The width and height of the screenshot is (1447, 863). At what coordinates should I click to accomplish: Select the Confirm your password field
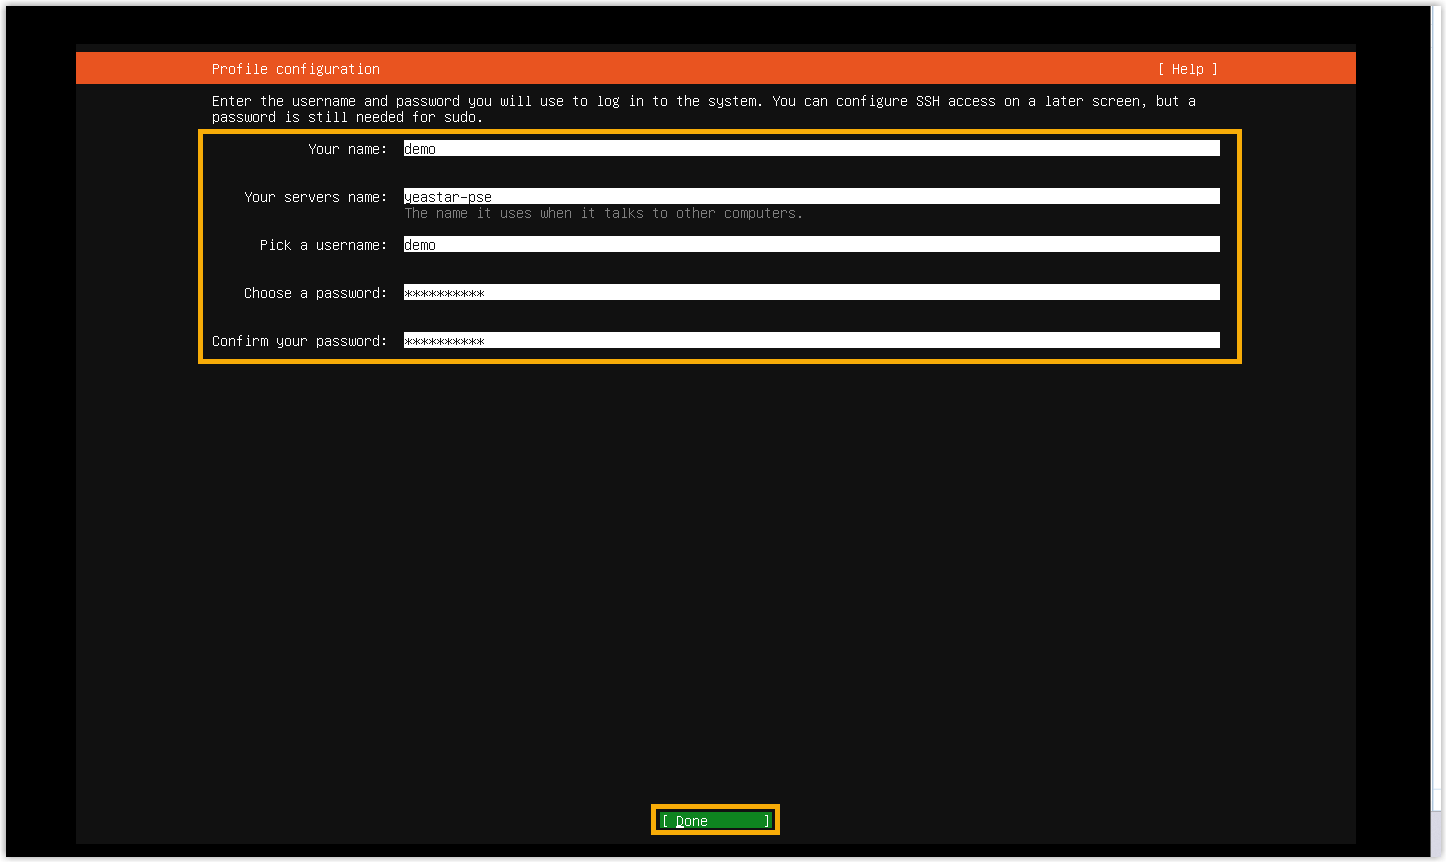click(x=810, y=341)
